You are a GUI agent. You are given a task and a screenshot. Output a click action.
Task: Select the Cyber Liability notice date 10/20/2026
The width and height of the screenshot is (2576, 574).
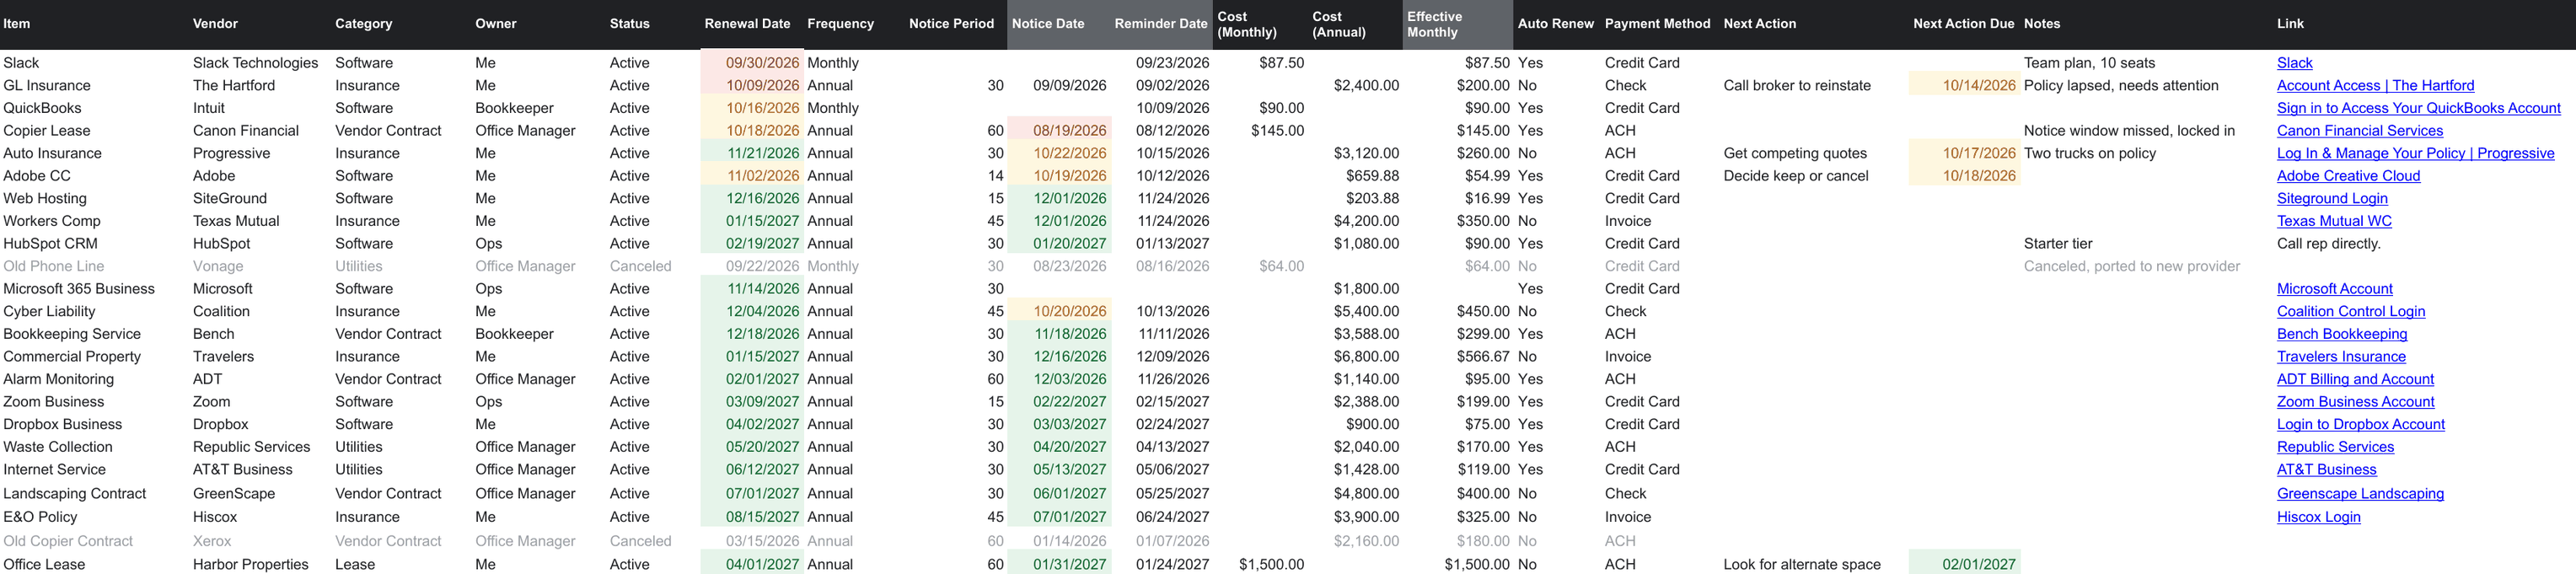(x=1059, y=312)
